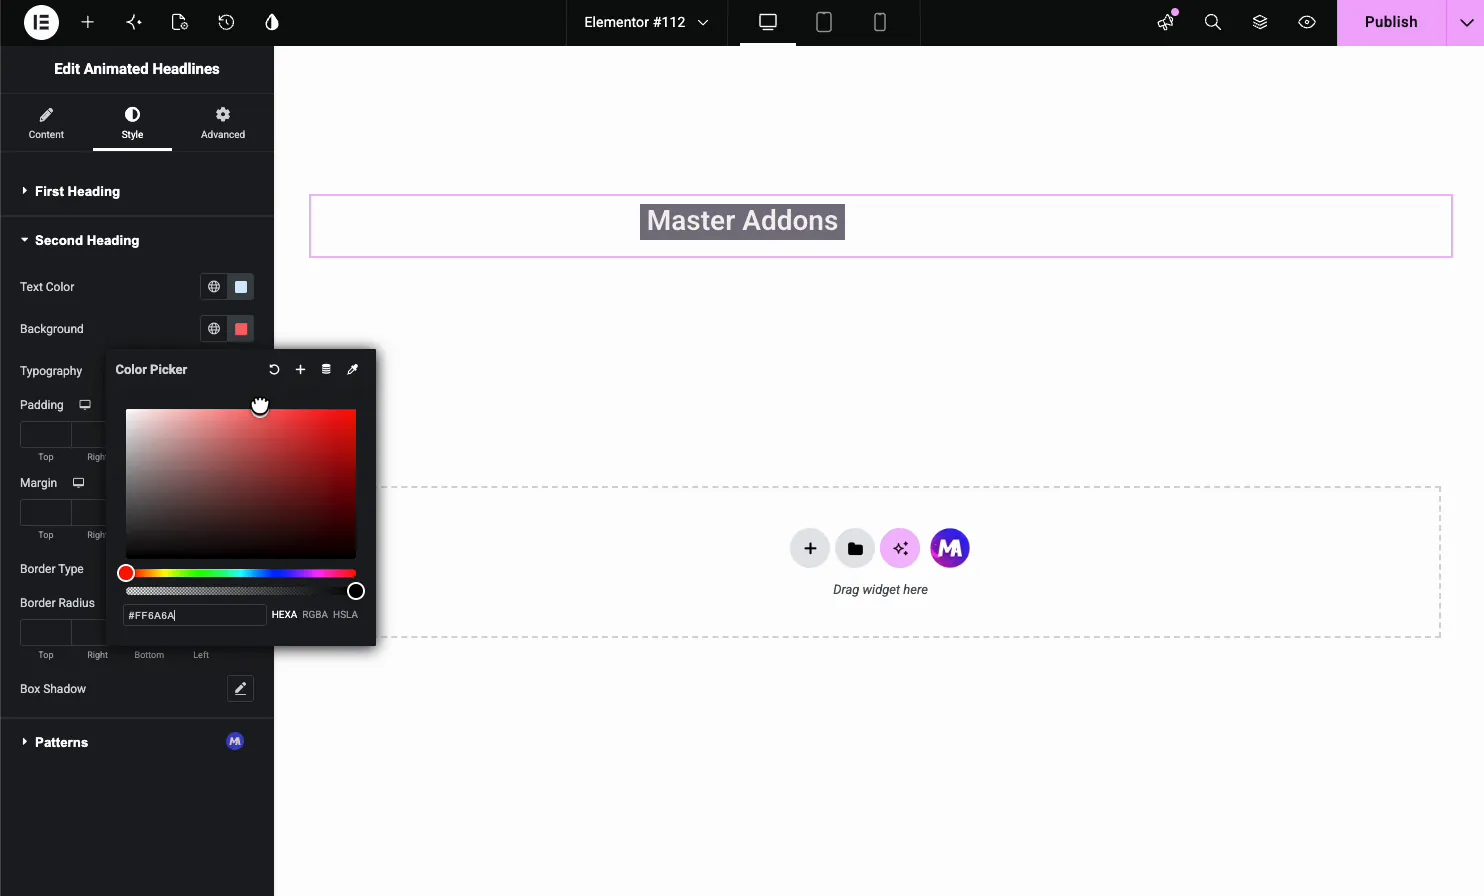Switch to mobile responsive view
Image resolution: width=1484 pixels, height=896 pixels.
click(880, 22)
